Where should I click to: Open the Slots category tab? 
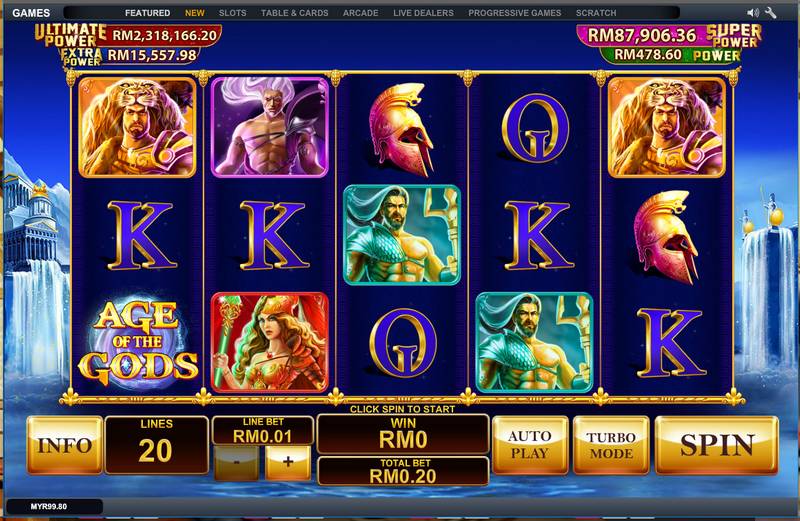233,13
